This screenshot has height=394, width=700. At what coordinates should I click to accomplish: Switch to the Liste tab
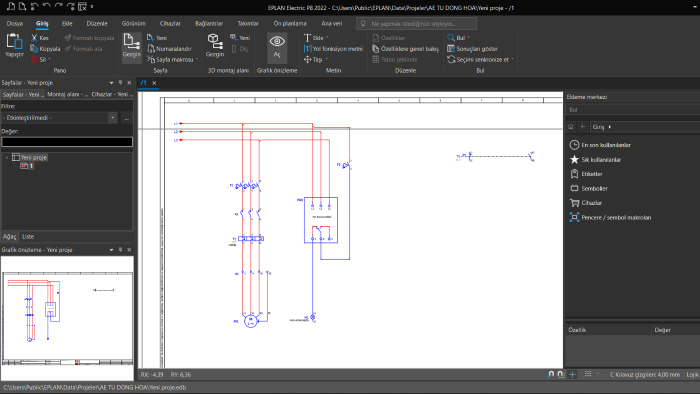[28, 236]
